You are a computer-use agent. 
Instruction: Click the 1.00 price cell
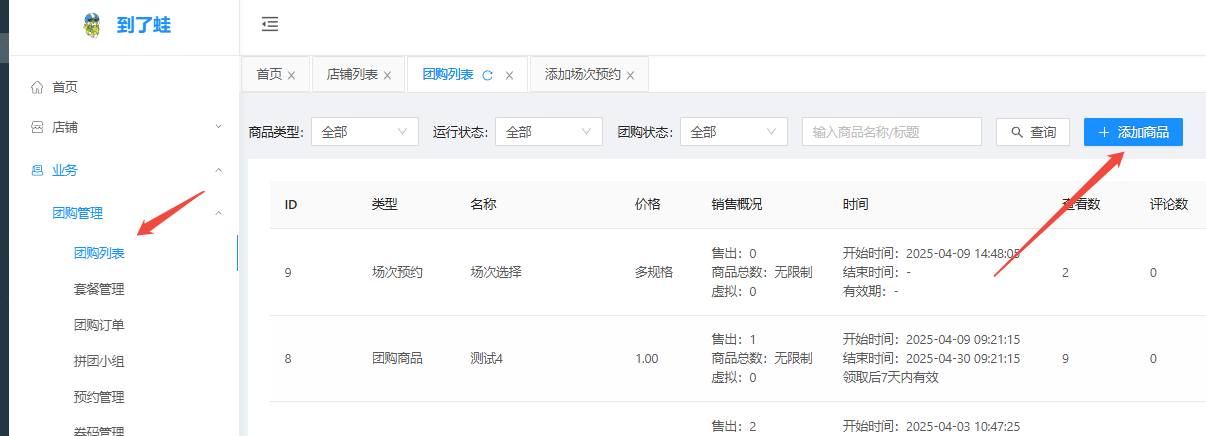647,358
